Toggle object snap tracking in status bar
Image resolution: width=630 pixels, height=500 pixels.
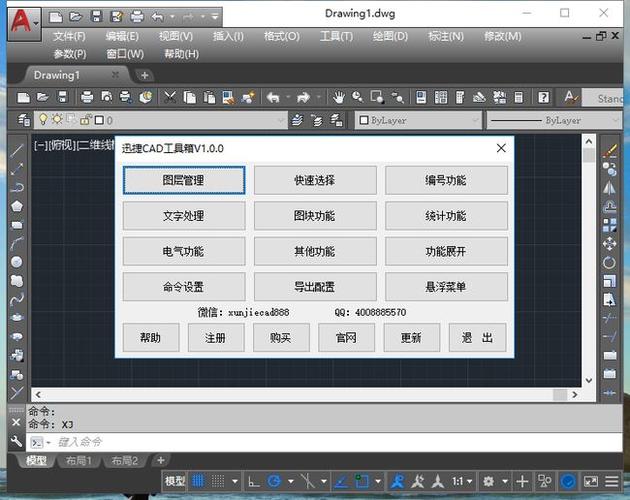click(342, 481)
